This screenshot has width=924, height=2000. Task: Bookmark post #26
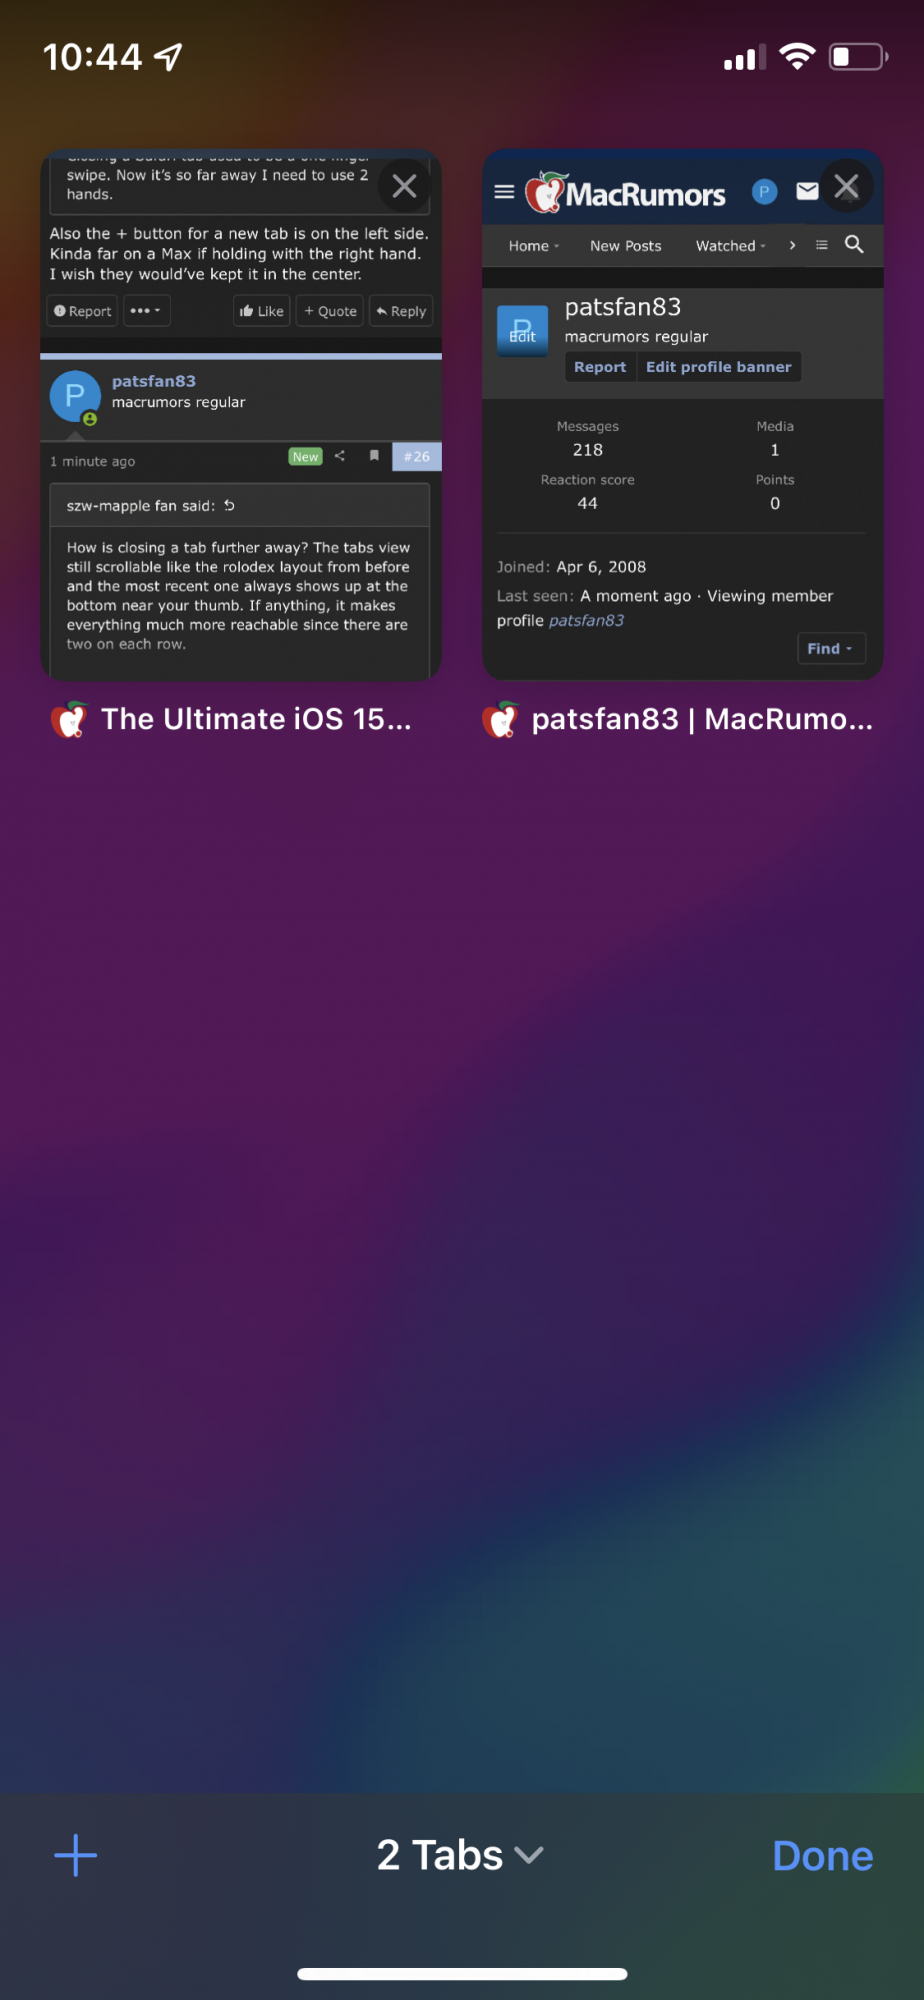click(x=374, y=456)
